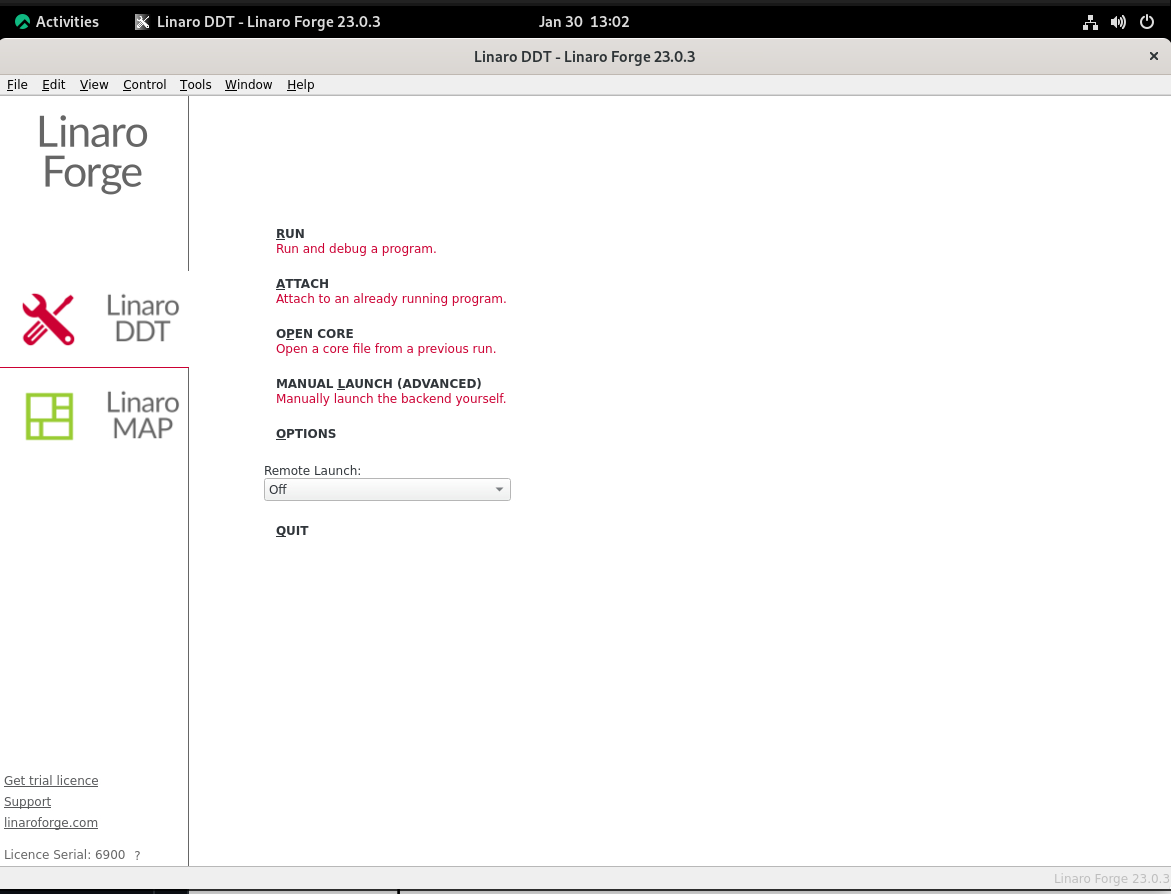
Task: Click 'Manually launch the backend yourself.' text
Action: click(391, 399)
